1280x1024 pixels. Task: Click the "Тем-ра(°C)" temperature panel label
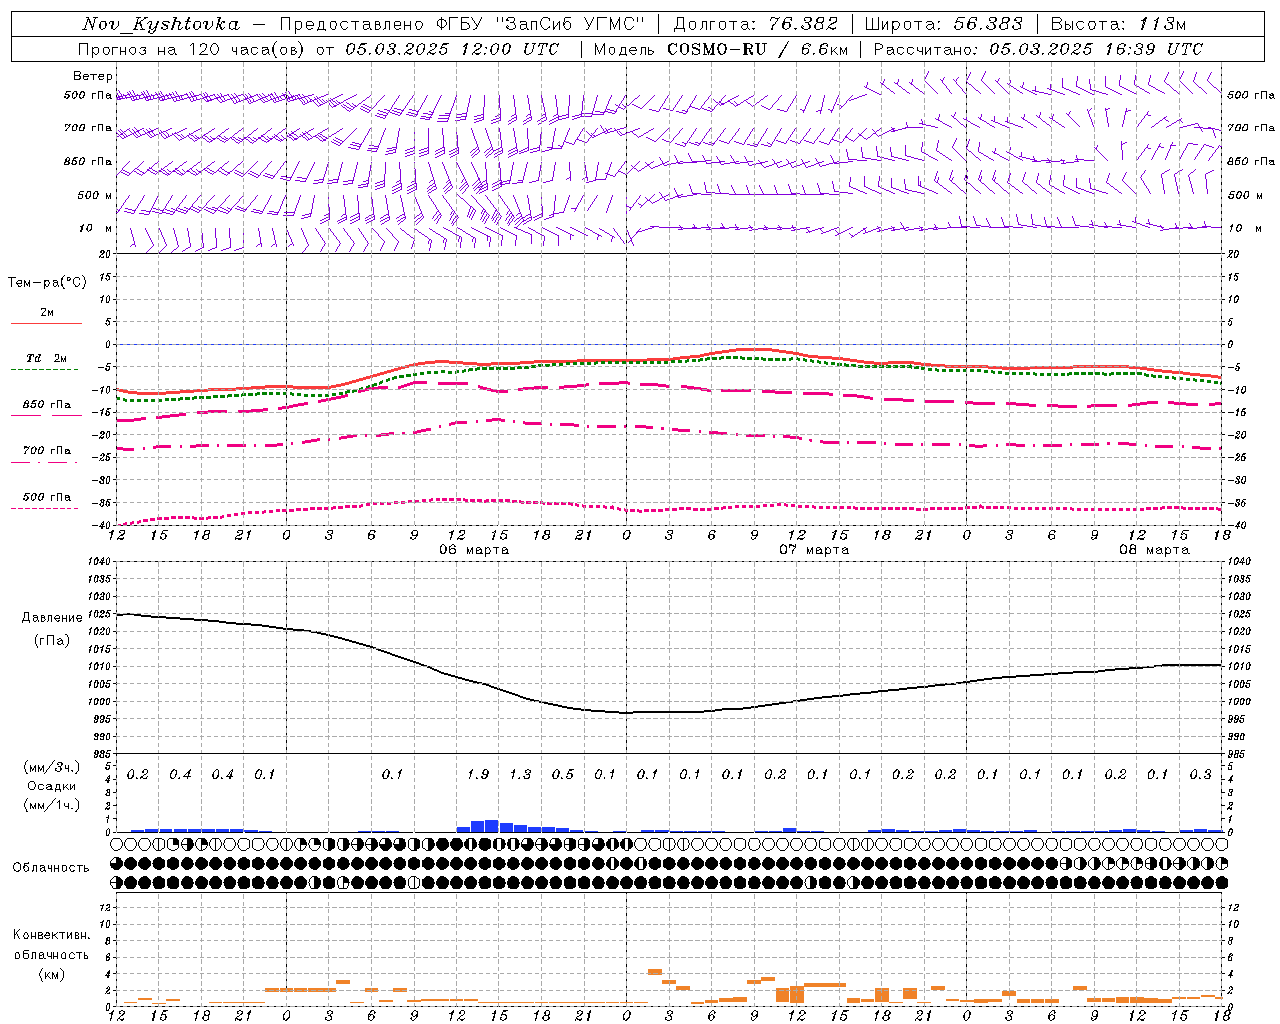click(x=47, y=283)
